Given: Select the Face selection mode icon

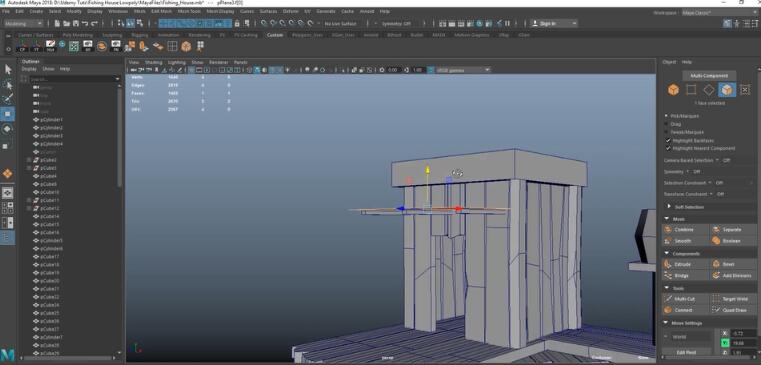Looking at the screenshot, I should pyautogui.click(x=727, y=90).
